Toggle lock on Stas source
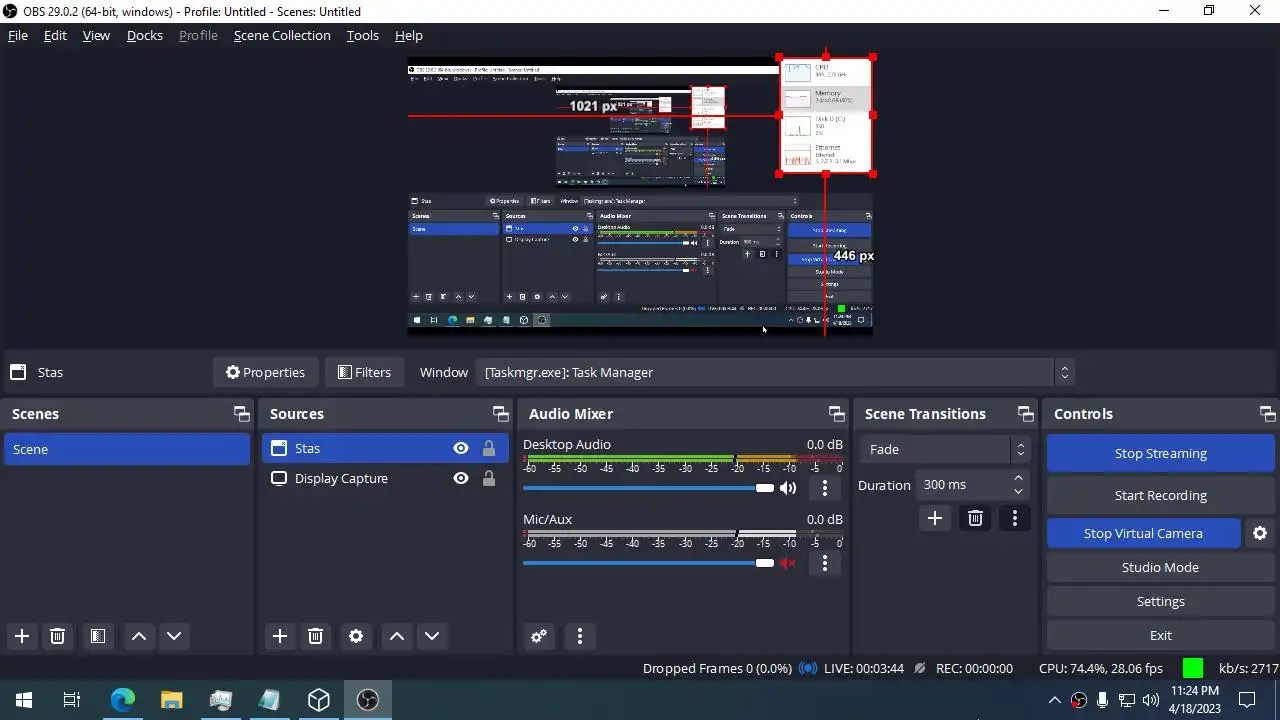Viewport: 1280px width, 720px height. 489,448
